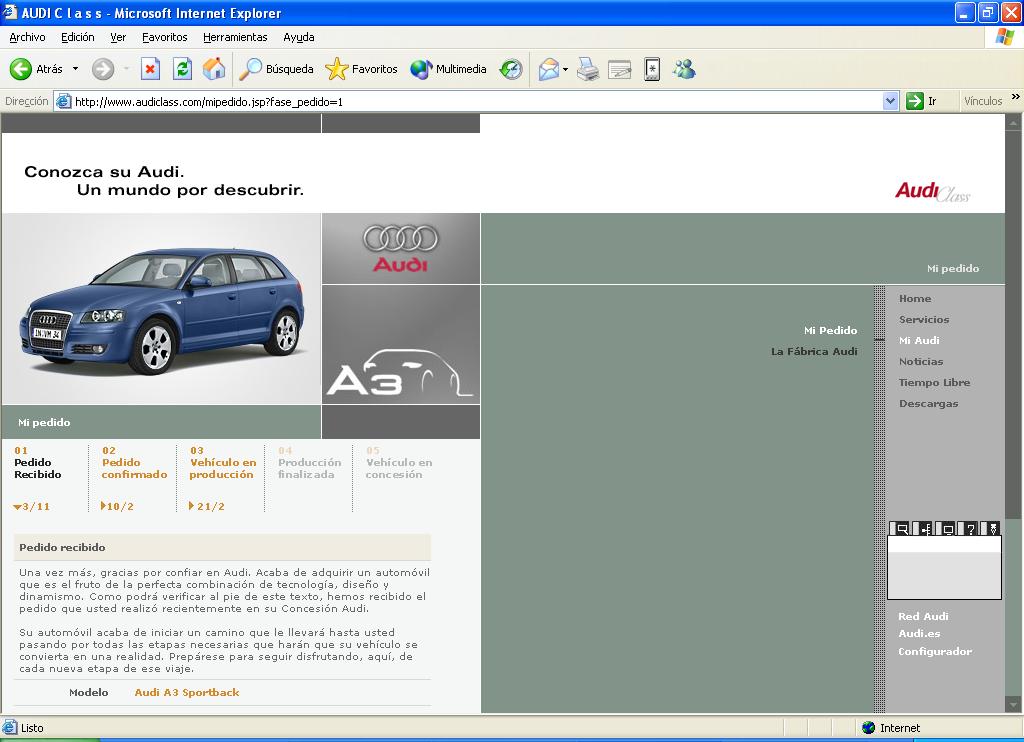This screenshot has width=1024, height=742.
Task: Click the pin sidebar icon
Action: tap(992, 528)
